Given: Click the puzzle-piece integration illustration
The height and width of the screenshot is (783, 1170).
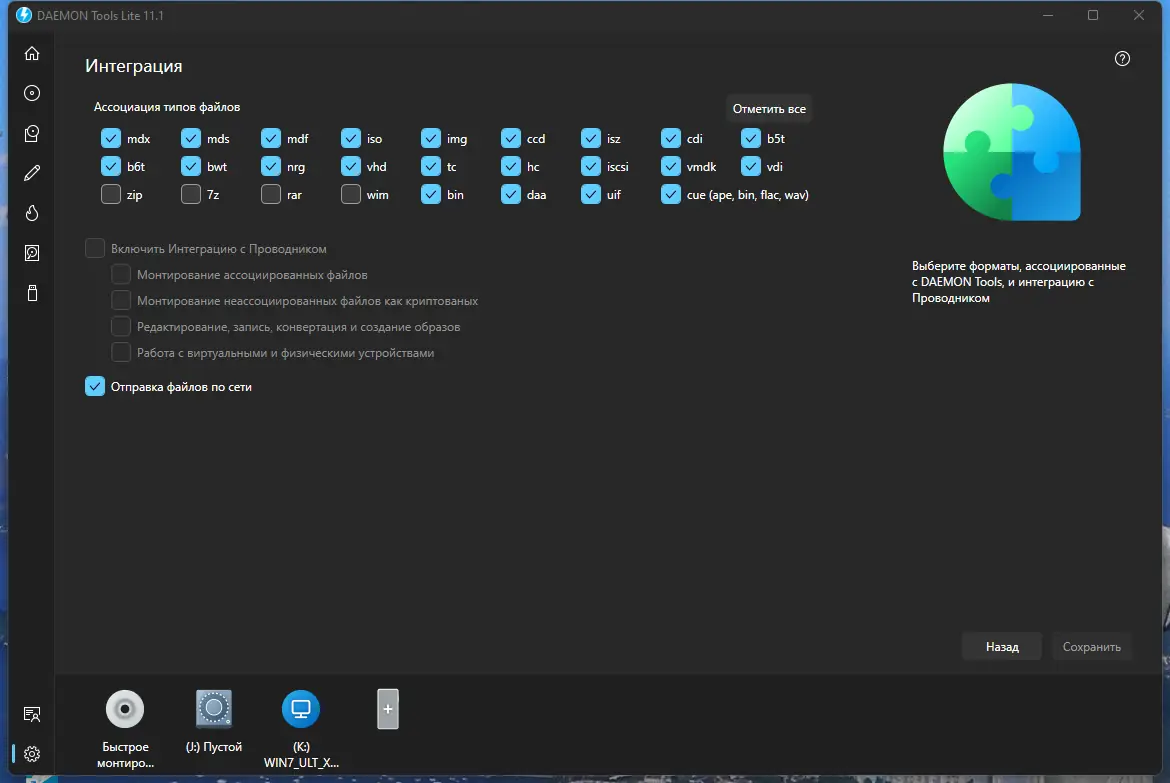Looking at the screenshot, I should 1011,152.
